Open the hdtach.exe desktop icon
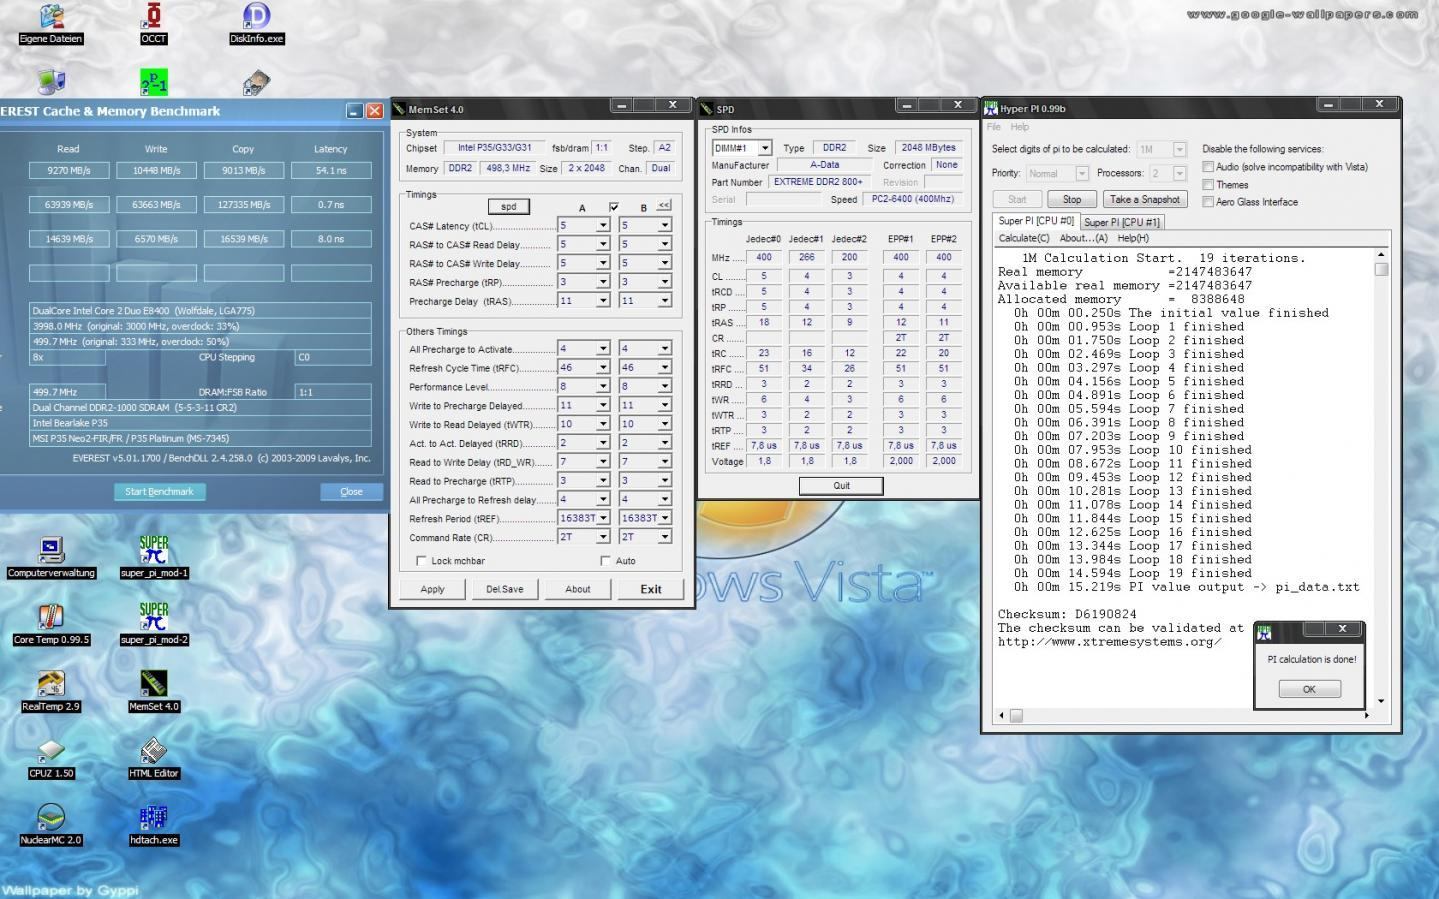 point(154,825)
